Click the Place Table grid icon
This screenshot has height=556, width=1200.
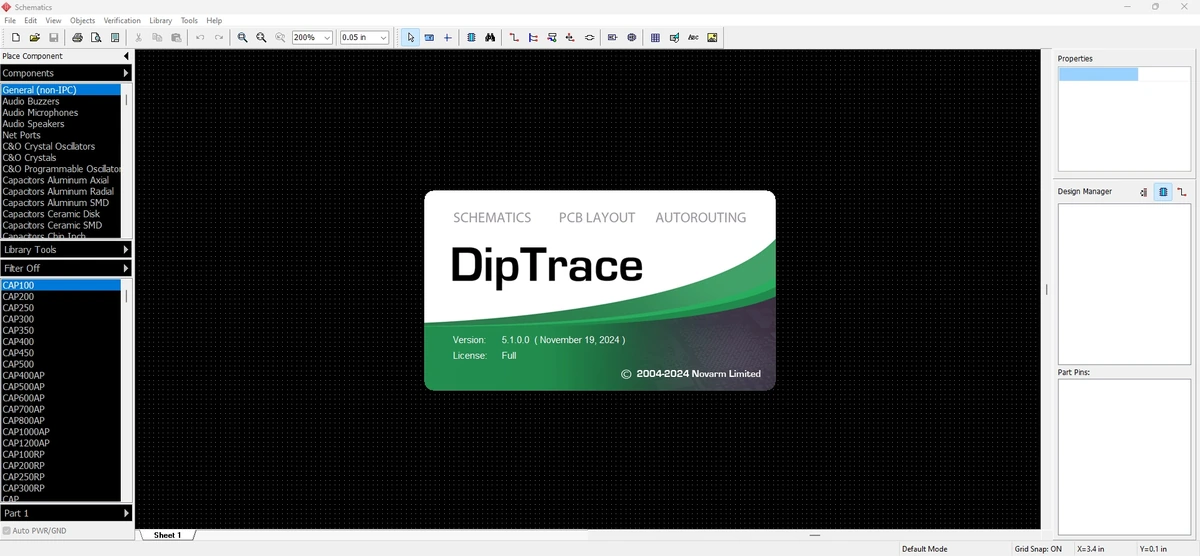click(655, 38)
